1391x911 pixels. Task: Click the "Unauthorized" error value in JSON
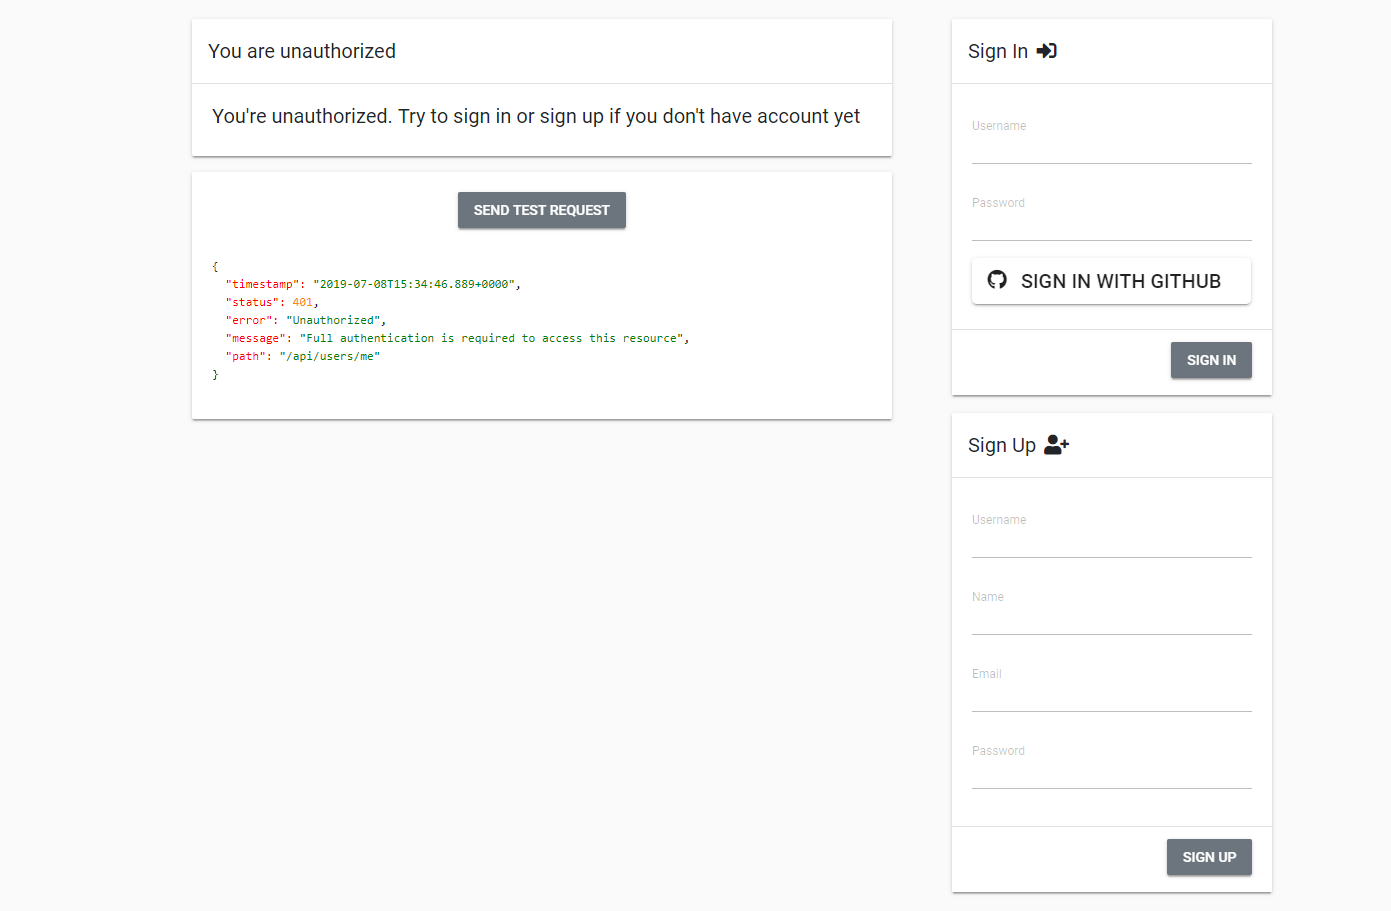334,320
